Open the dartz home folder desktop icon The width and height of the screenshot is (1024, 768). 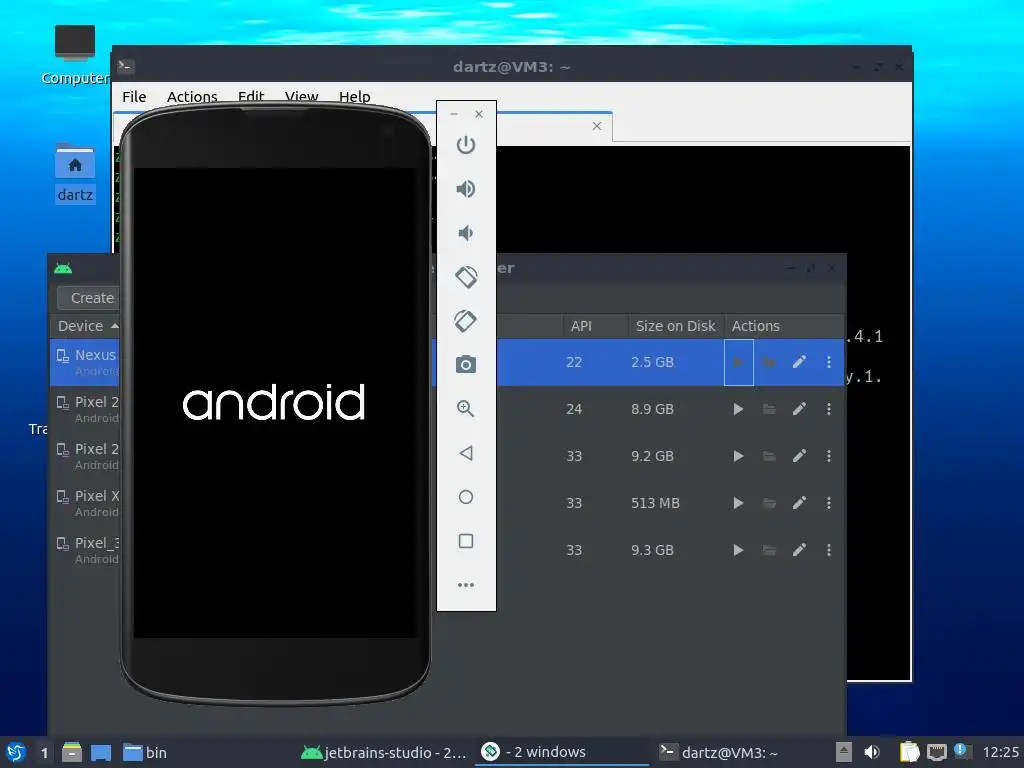point(74,173)
